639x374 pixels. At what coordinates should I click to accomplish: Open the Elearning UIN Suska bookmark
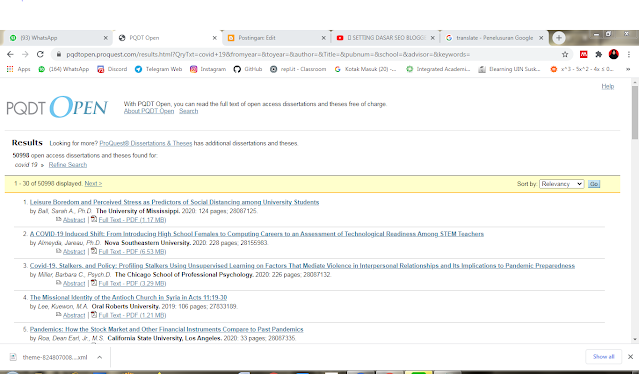point(509,69)
